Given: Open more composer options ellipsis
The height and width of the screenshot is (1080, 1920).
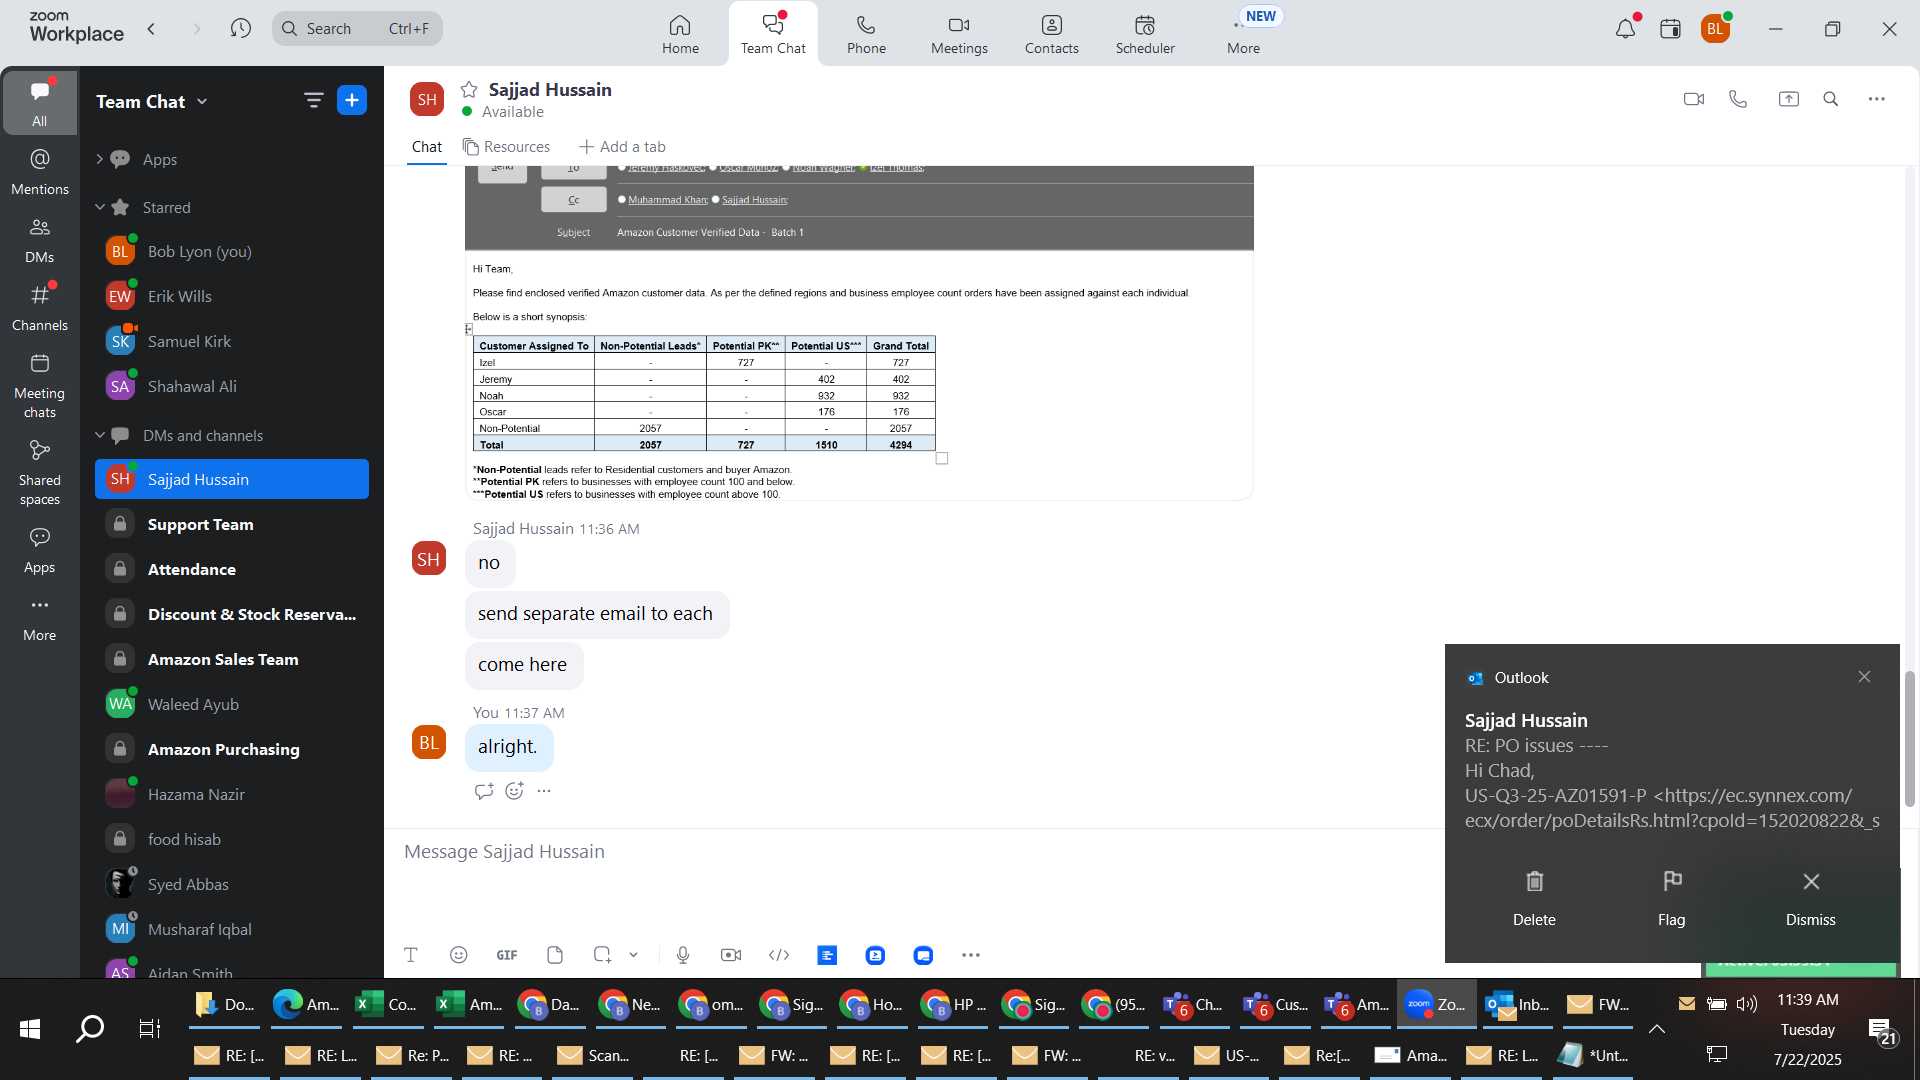Looking at the screenshot, I should coord(971,955).
